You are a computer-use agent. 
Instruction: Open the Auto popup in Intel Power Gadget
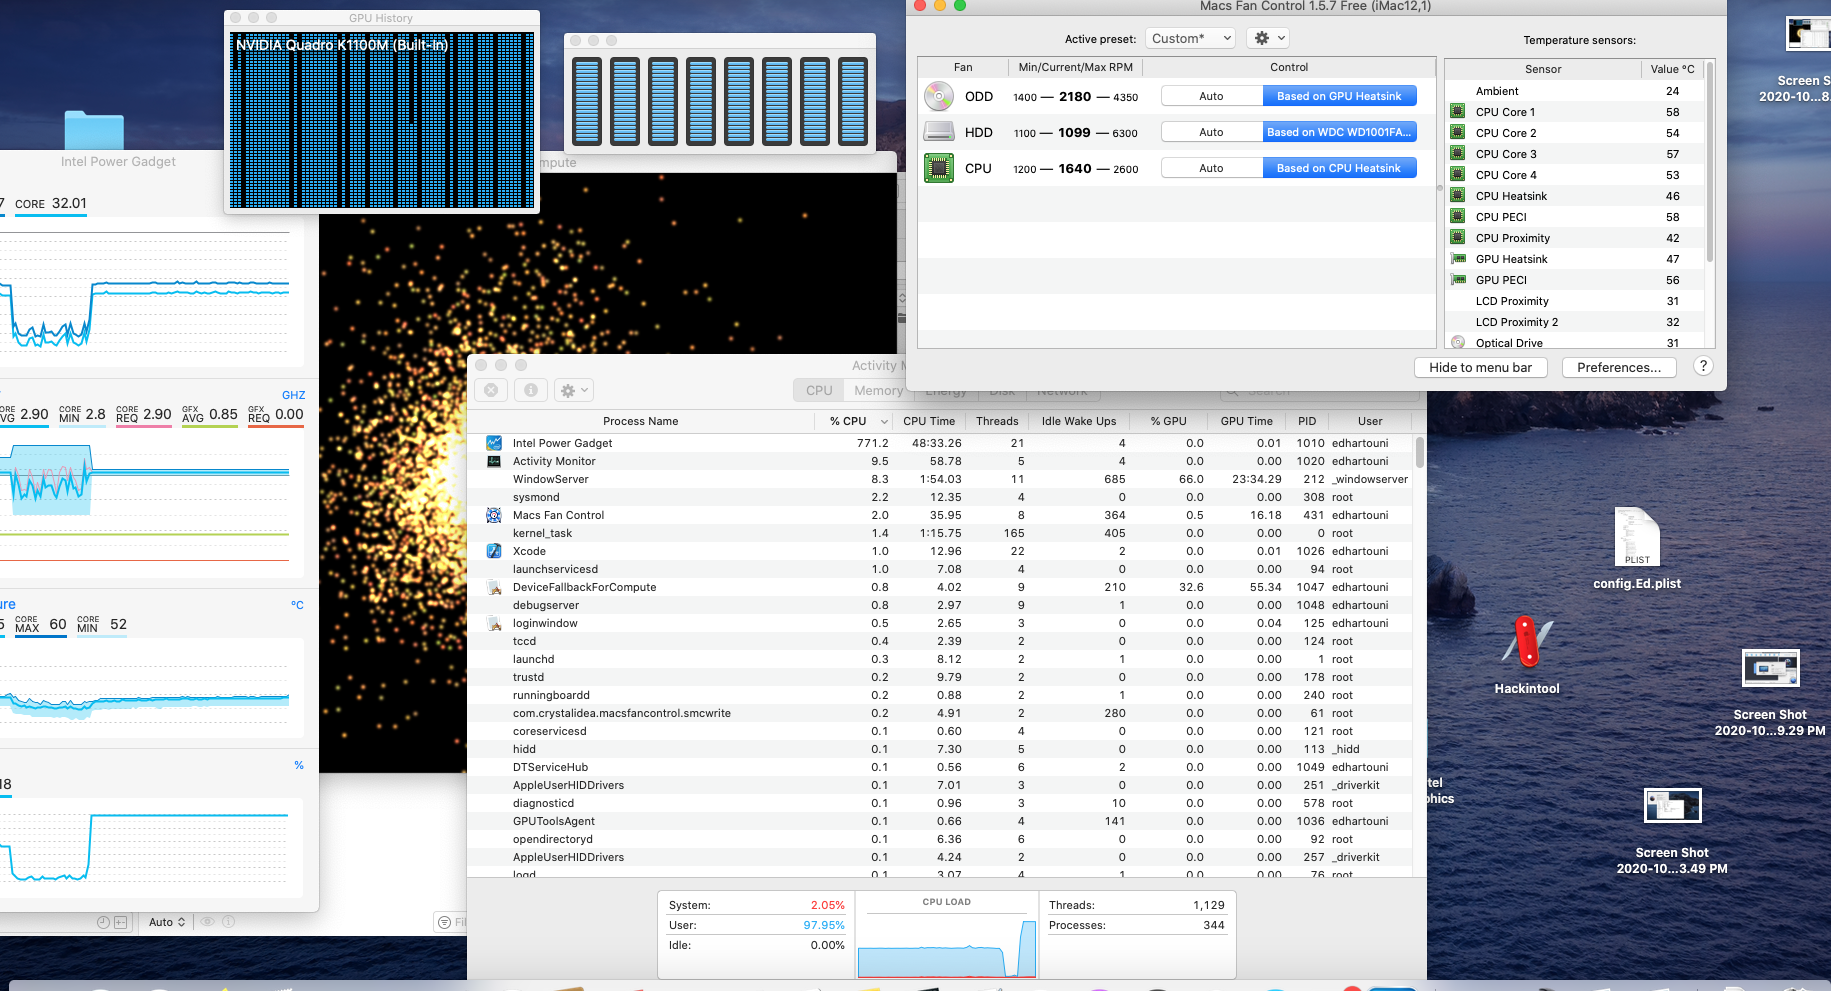(x=166, y=922)
